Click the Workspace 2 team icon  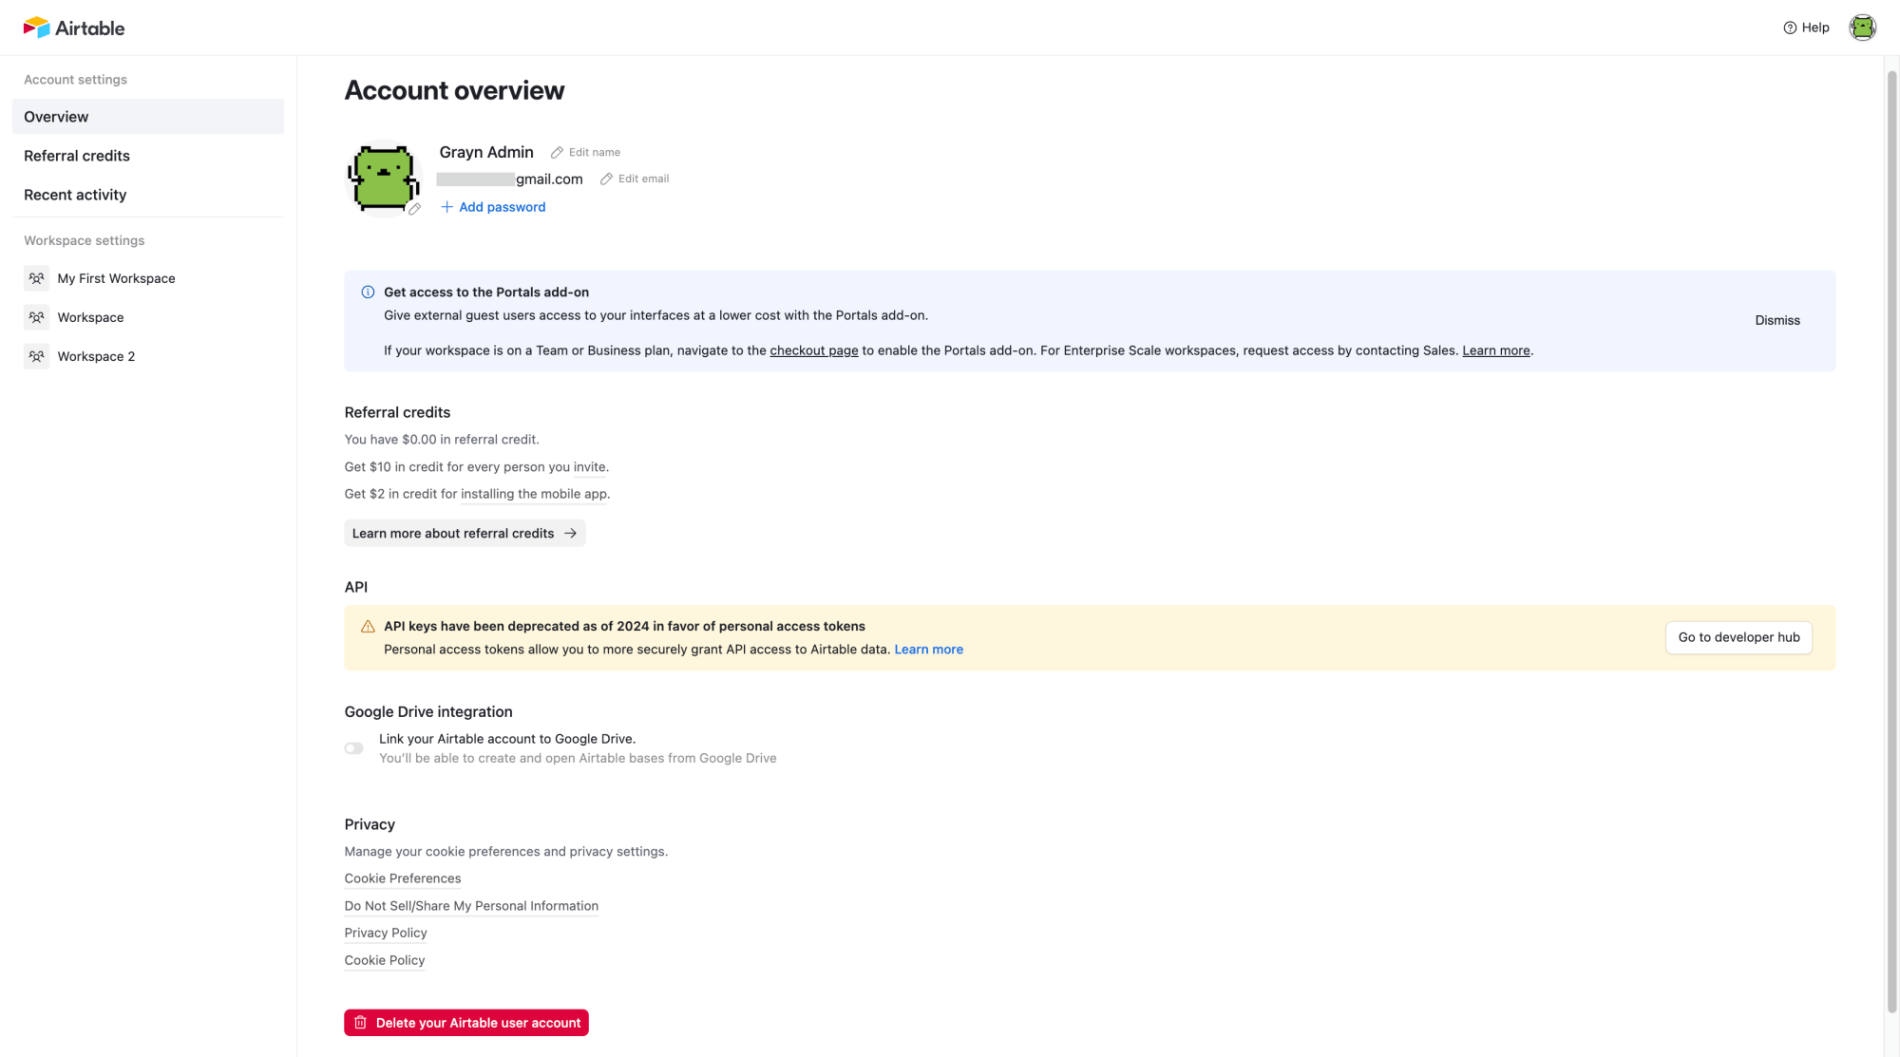click(x=36, y=356)
